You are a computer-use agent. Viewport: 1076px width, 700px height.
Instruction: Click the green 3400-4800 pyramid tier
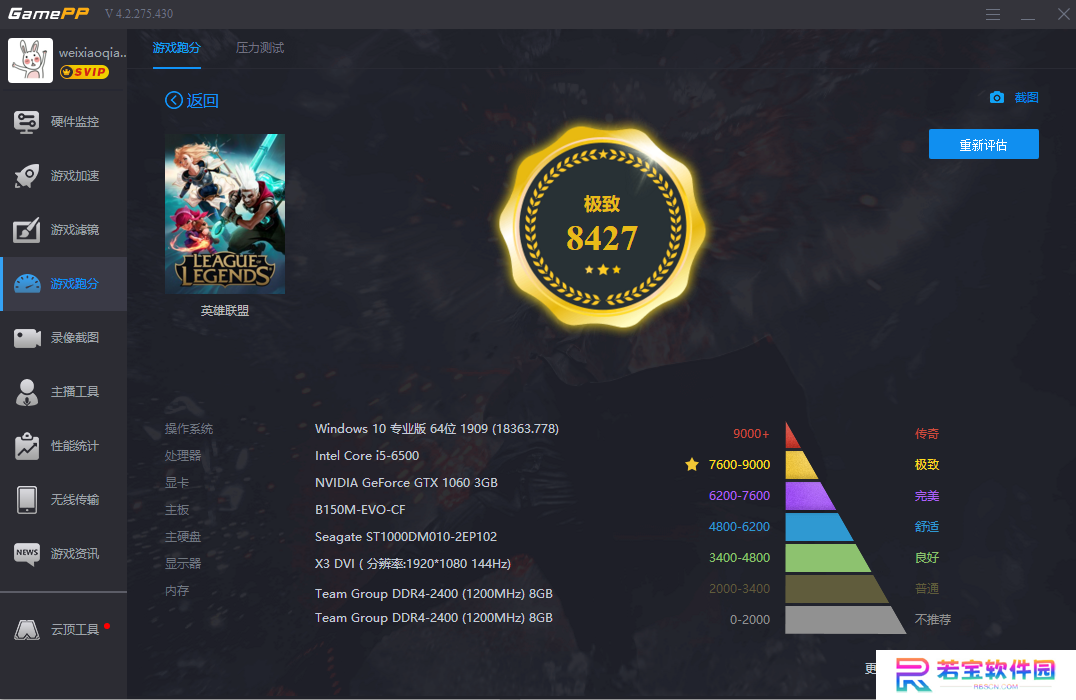(x=828, y=557)
